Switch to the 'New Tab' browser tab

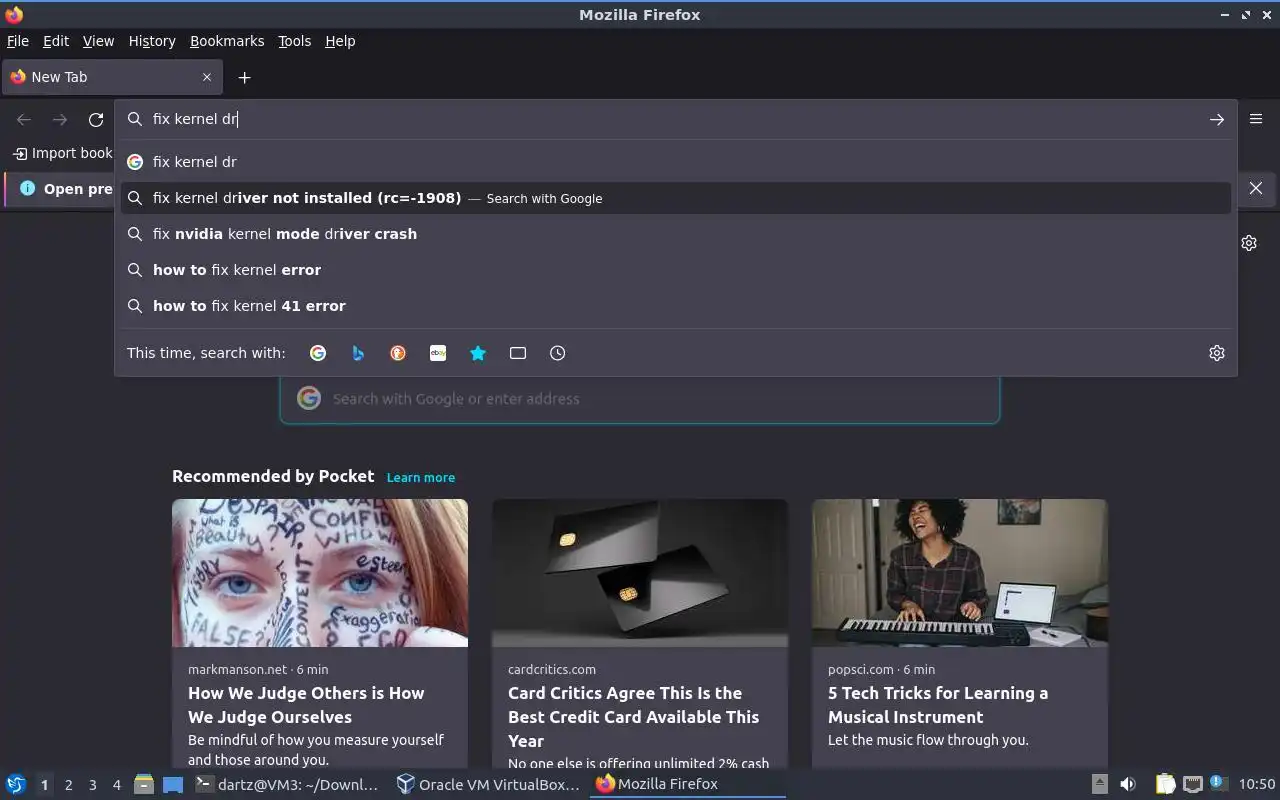click(110, 77)
